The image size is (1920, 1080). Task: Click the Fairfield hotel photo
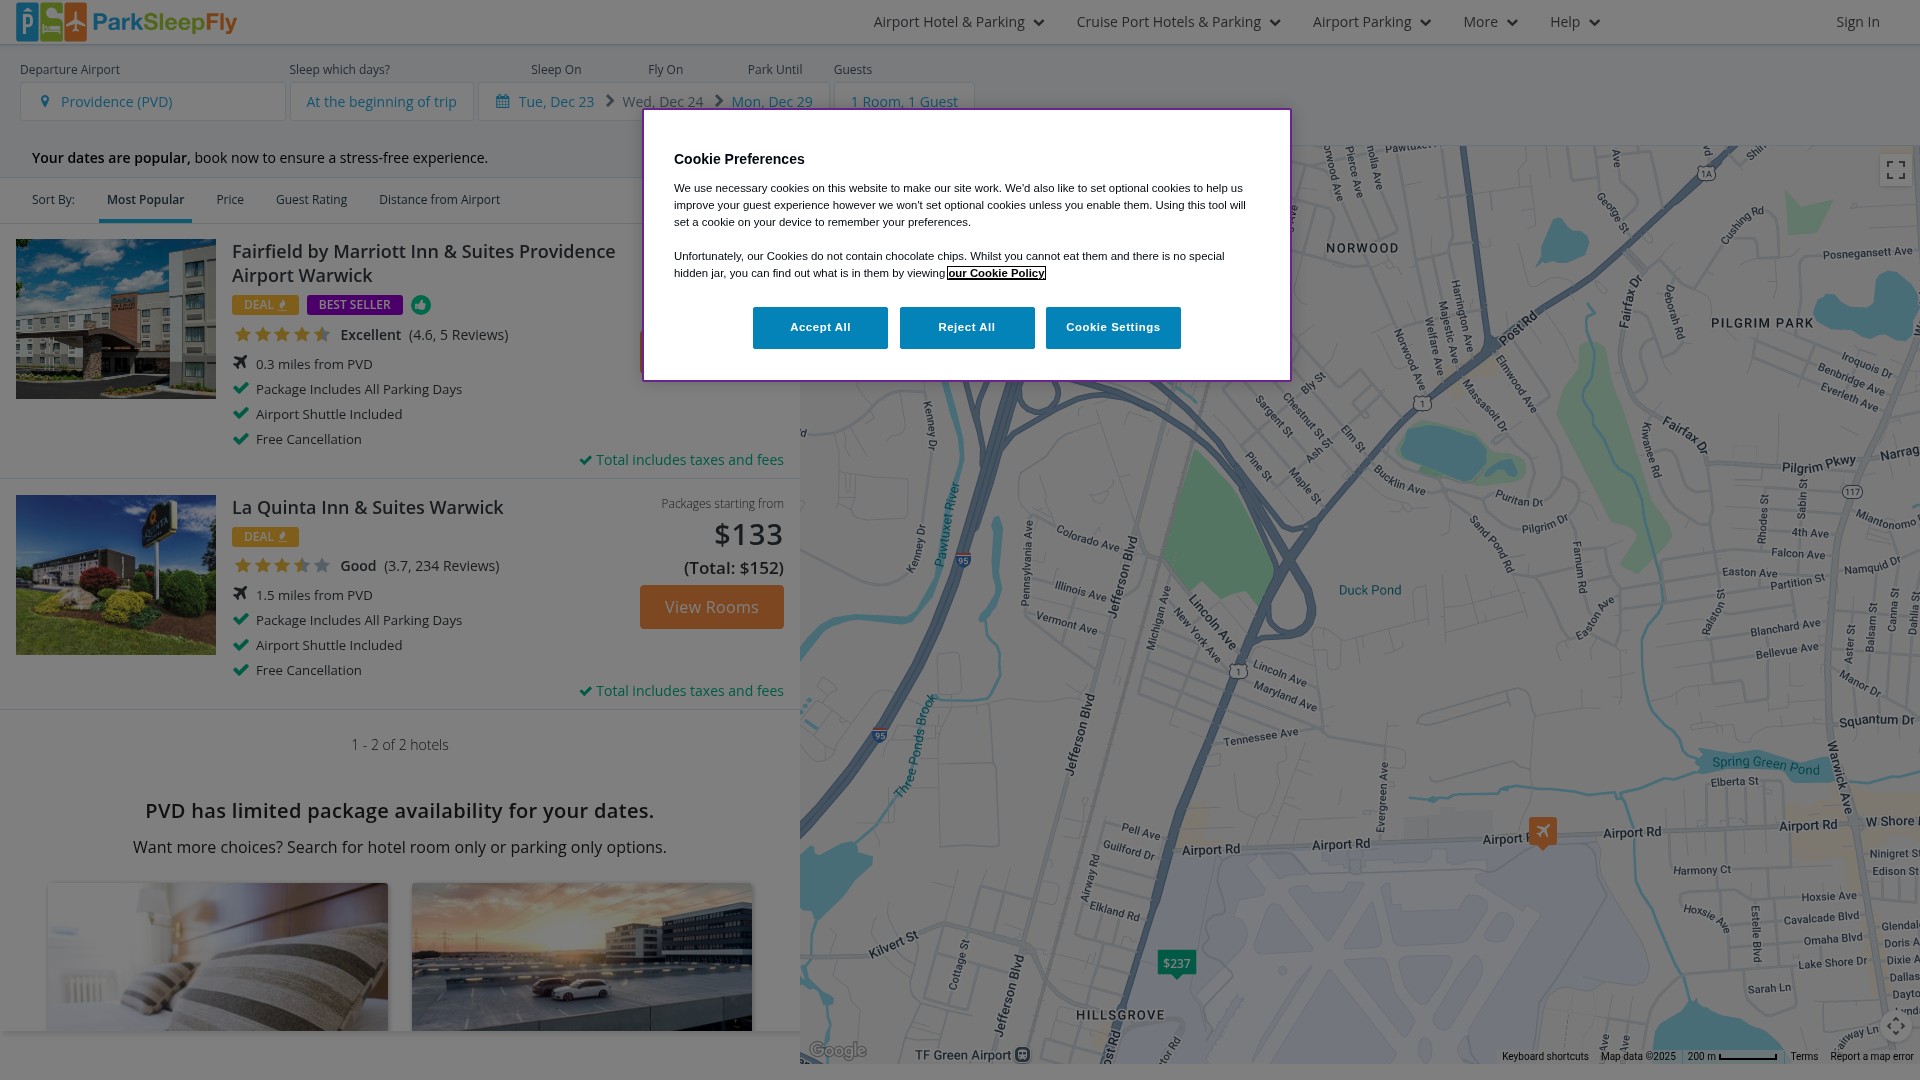pos(116,319)
